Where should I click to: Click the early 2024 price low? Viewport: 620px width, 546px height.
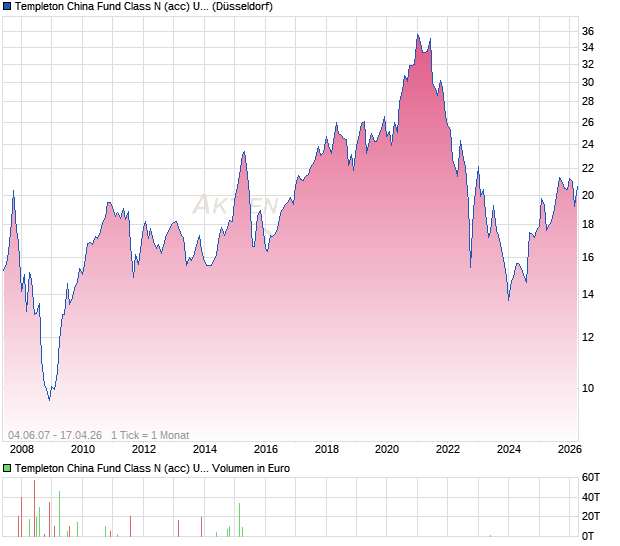point(508,300)
